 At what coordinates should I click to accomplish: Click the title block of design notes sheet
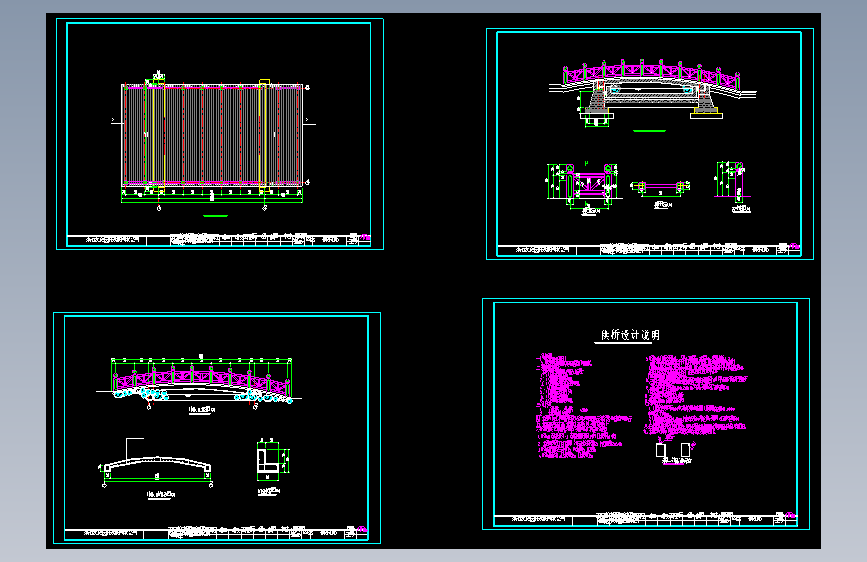[x=645, y=519]
